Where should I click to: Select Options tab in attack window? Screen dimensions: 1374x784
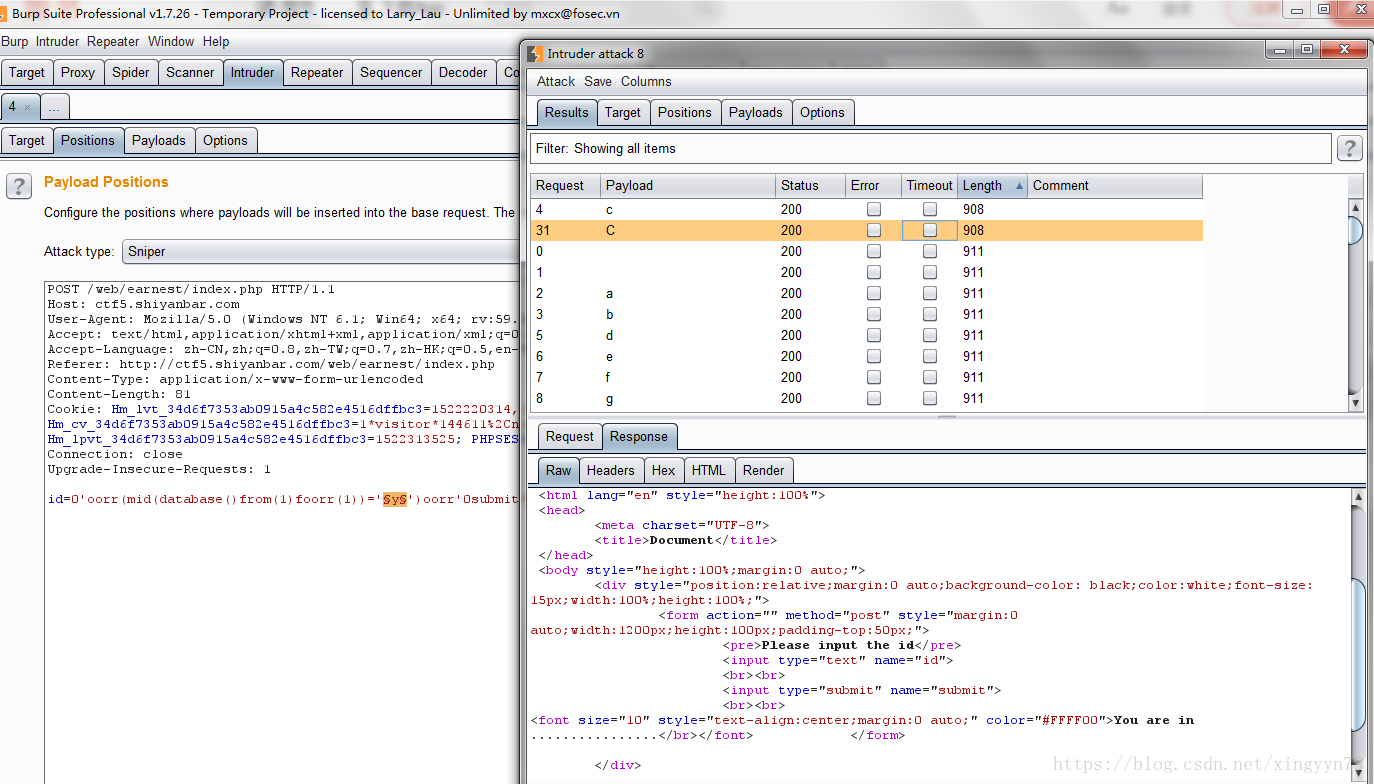pos(822,112)
